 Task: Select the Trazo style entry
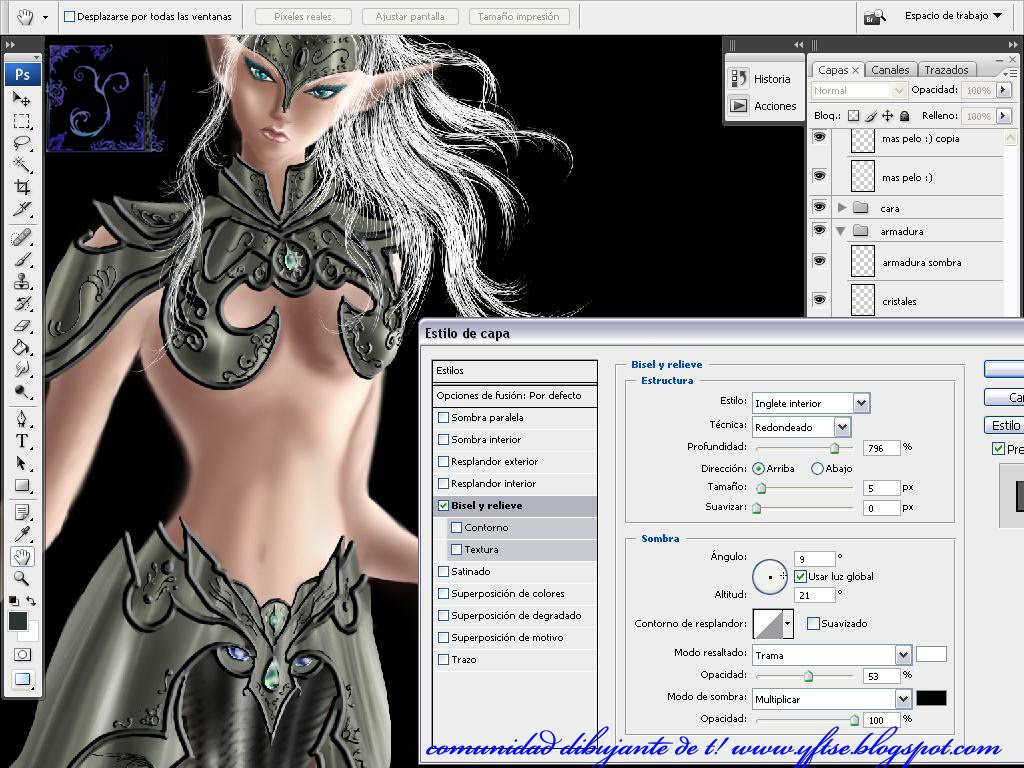click(515, 660)
